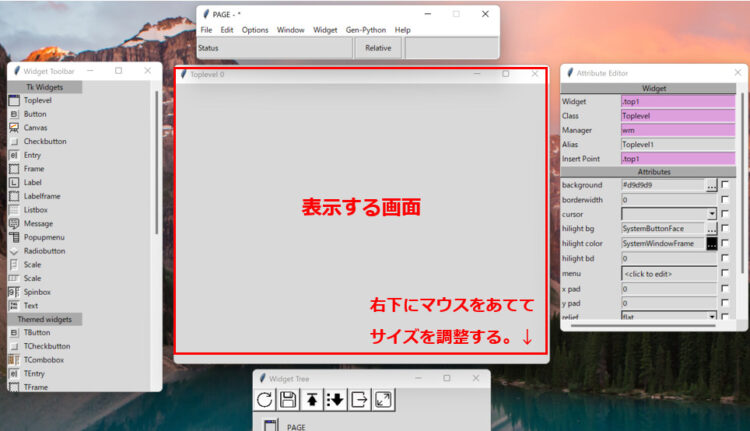Open the cursor dropdown arrow
The image size is (750, 431).
[712, 214]
